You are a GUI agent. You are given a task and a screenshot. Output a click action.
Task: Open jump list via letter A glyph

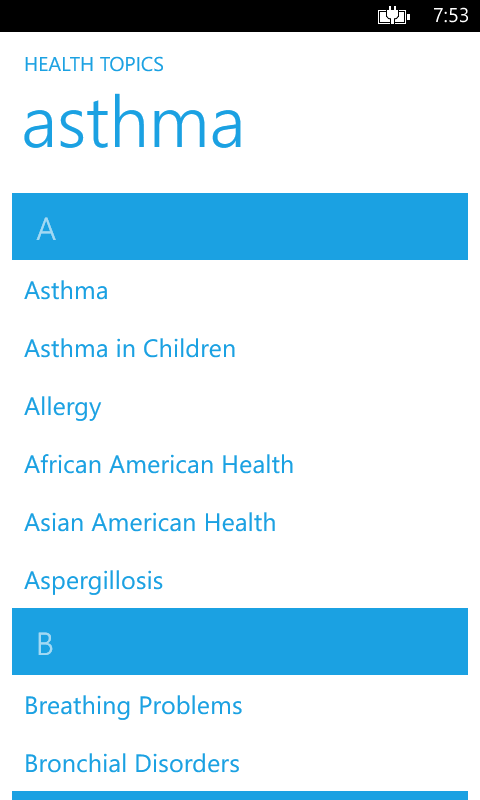[x=46, y=229]
